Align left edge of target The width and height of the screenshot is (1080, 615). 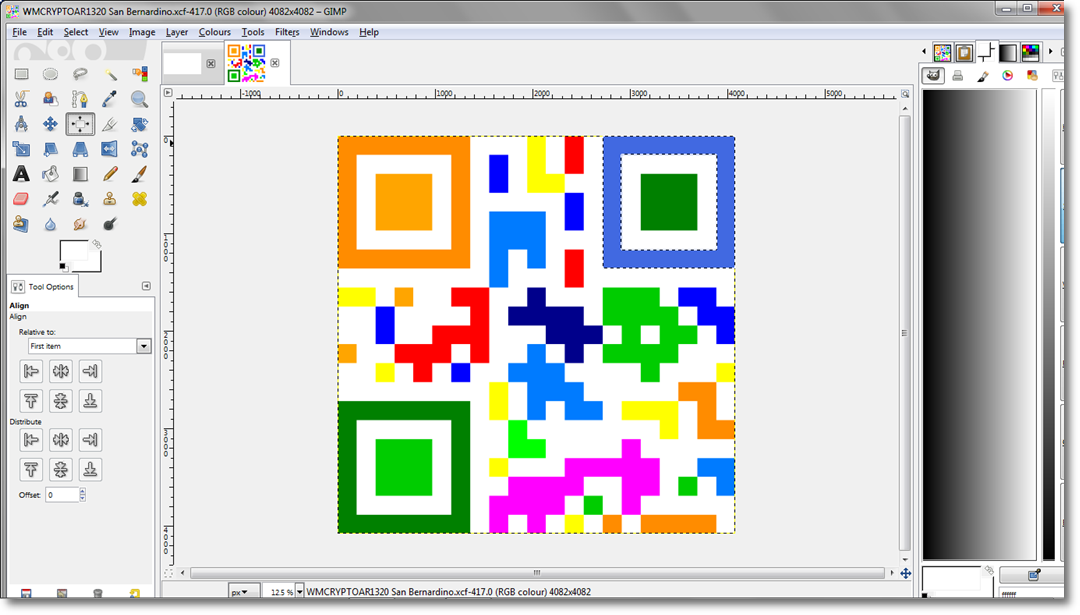[x=32, y=371]
